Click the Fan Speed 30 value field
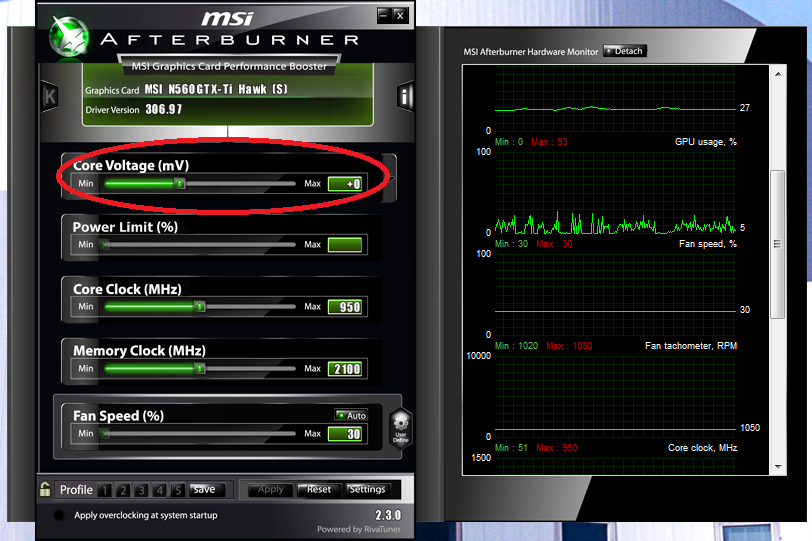 point(345,434)
